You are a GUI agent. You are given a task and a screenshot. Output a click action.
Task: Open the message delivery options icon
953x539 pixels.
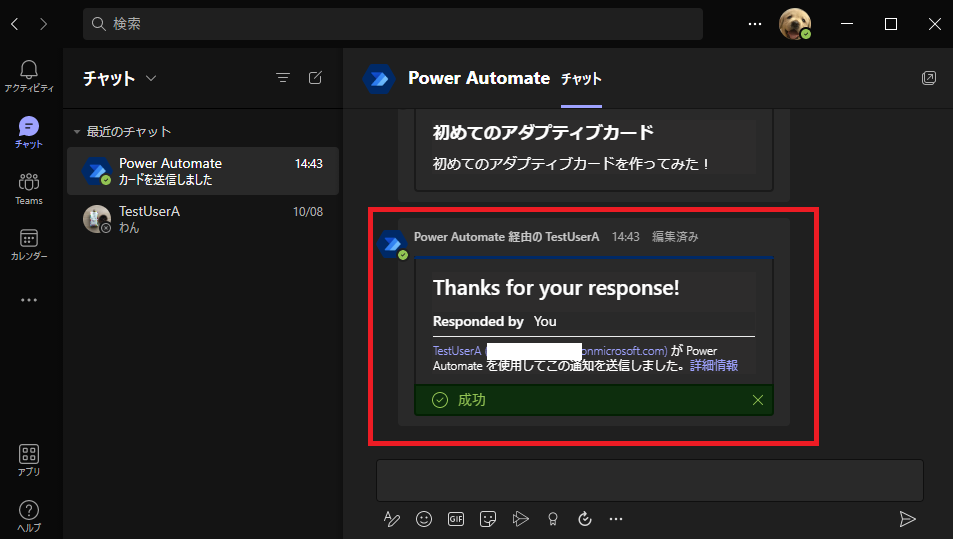(x=520, y=519)
